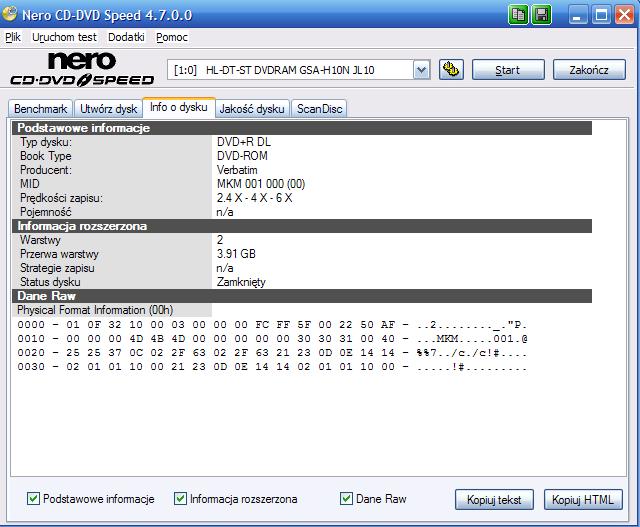Click the Warstwy value 2
This screenshot has width=640, height=527.
pos(220,240)
